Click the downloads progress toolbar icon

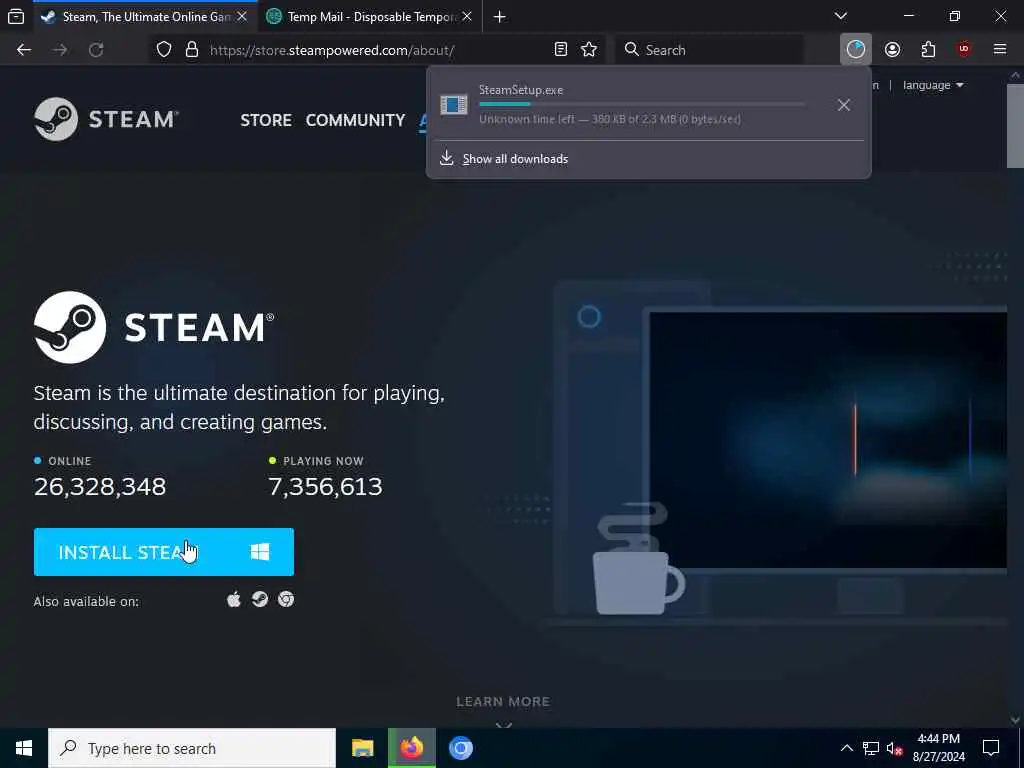[856, 50]
